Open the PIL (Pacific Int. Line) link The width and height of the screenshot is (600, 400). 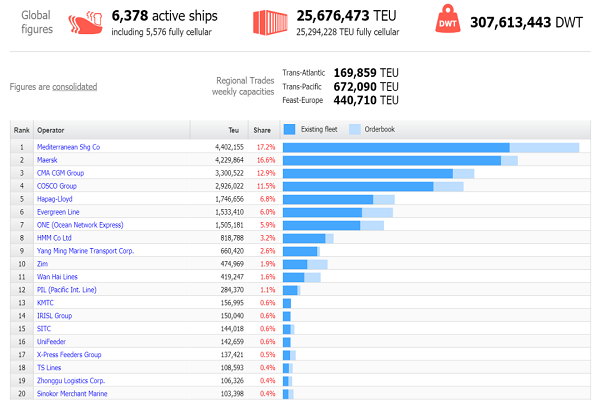67,290
